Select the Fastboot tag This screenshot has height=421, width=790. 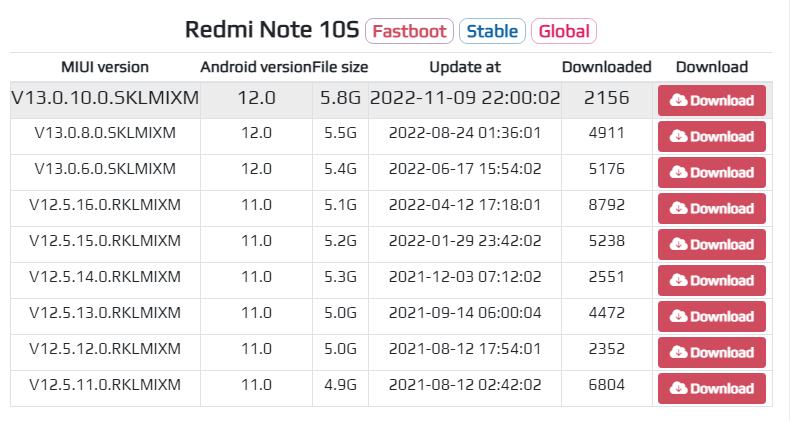coord(409,31)
